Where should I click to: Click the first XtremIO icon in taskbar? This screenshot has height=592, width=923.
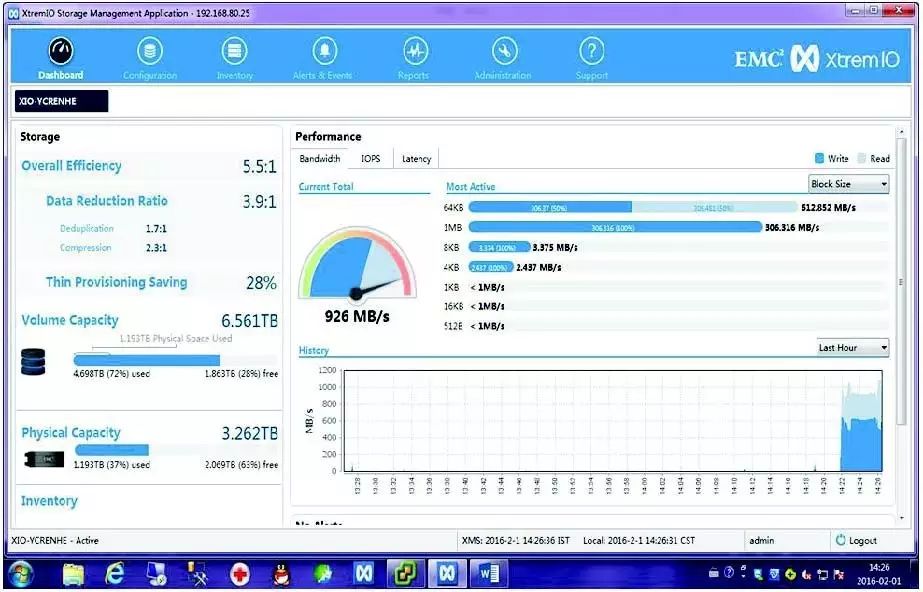[363, 574]
